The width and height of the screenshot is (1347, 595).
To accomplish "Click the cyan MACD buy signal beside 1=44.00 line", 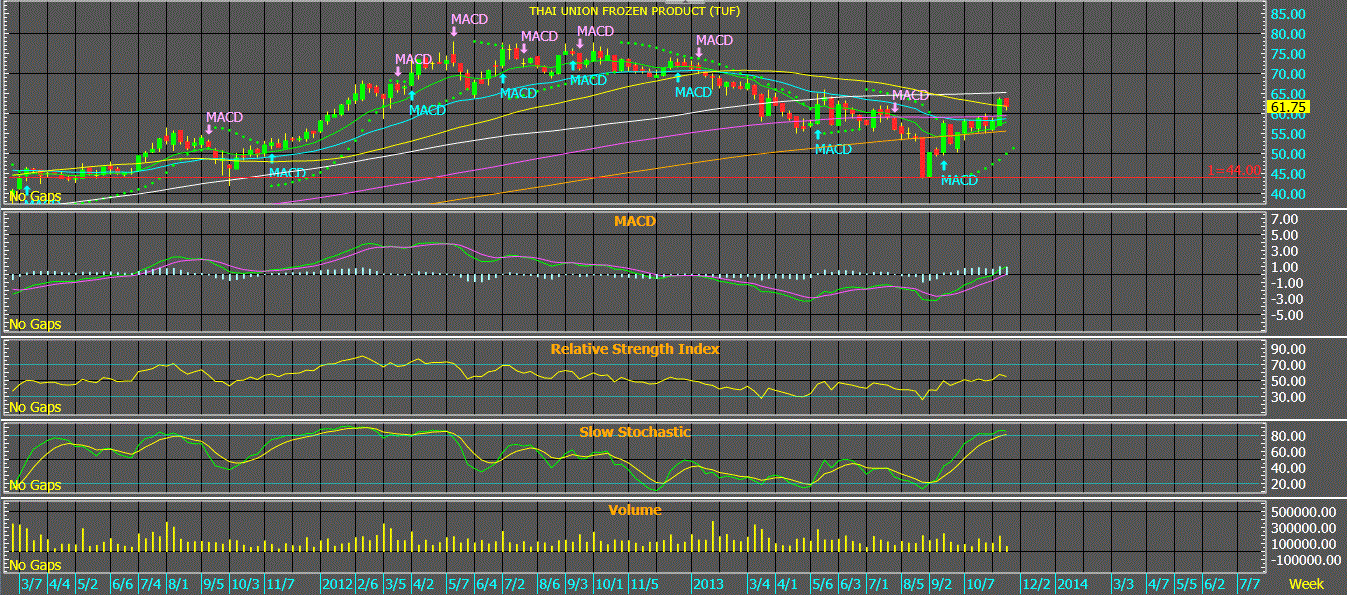I will pos(959,180).
